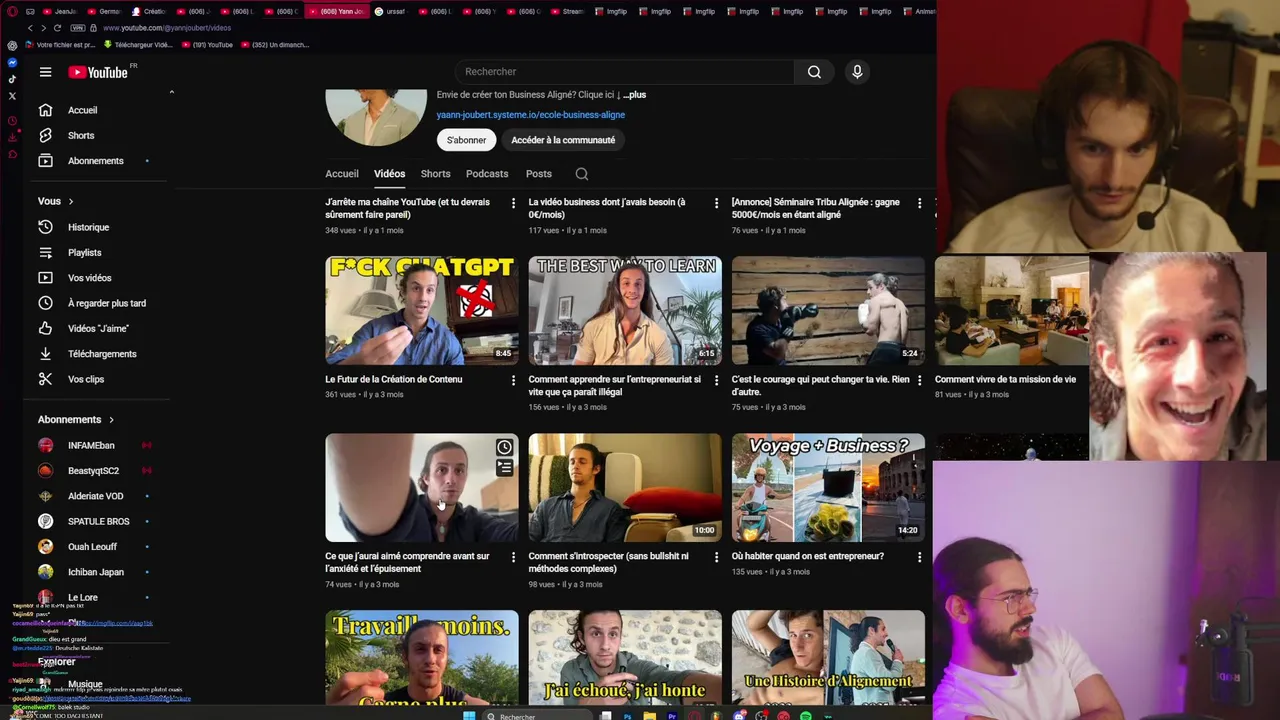Play THE BEST WAY TO LEARN thumbnail

[625, 310]
